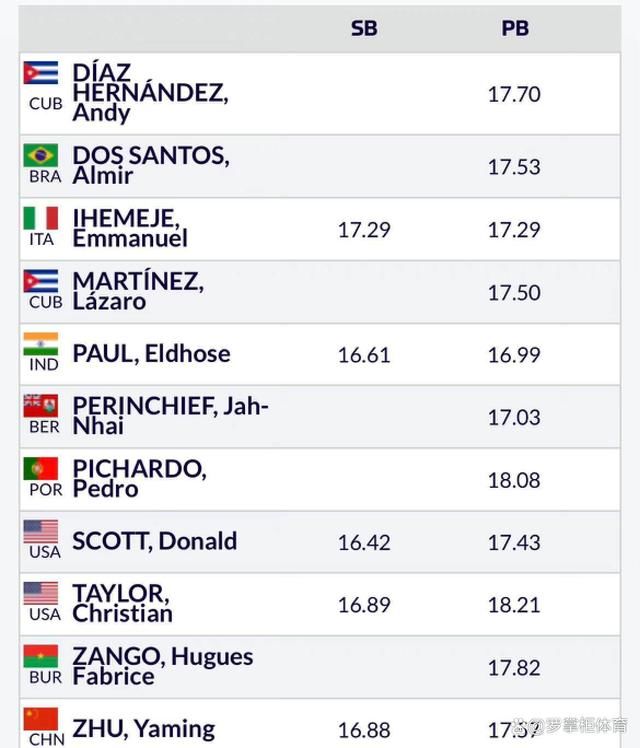Open athlete ZANGO, Hugues Fabrice

coord(163,666)
